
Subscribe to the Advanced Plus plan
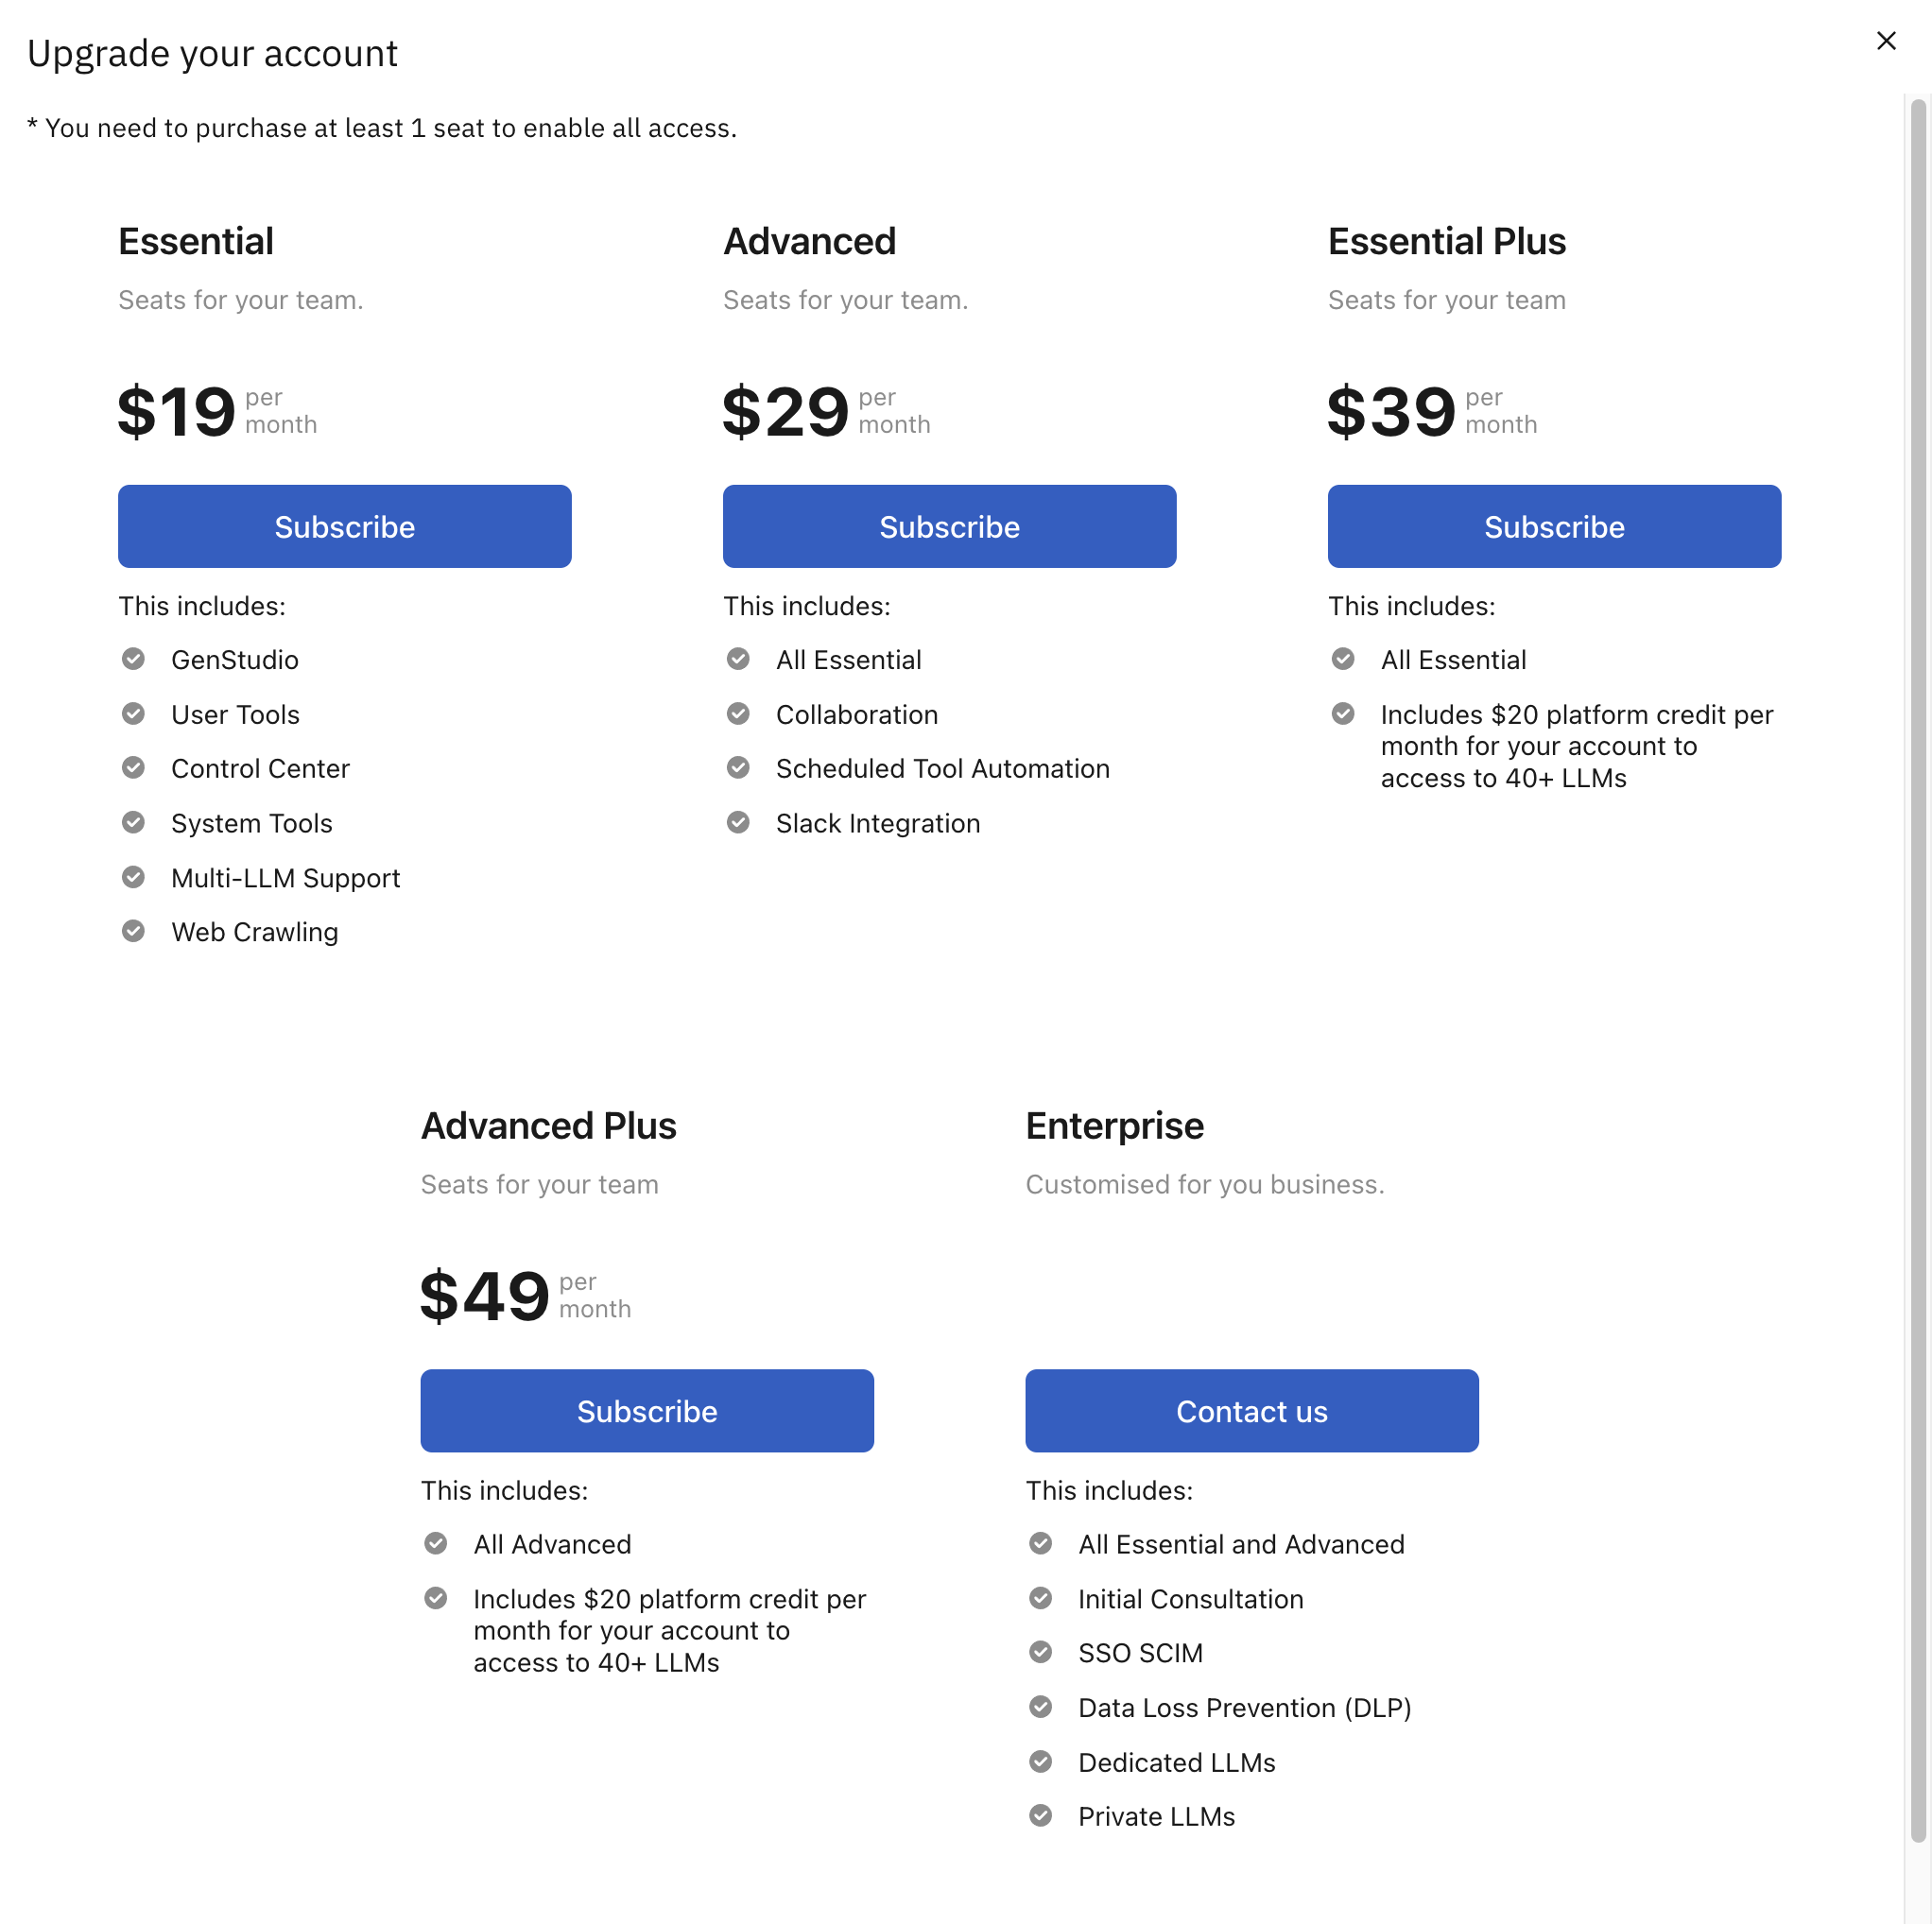point(646,1410)
